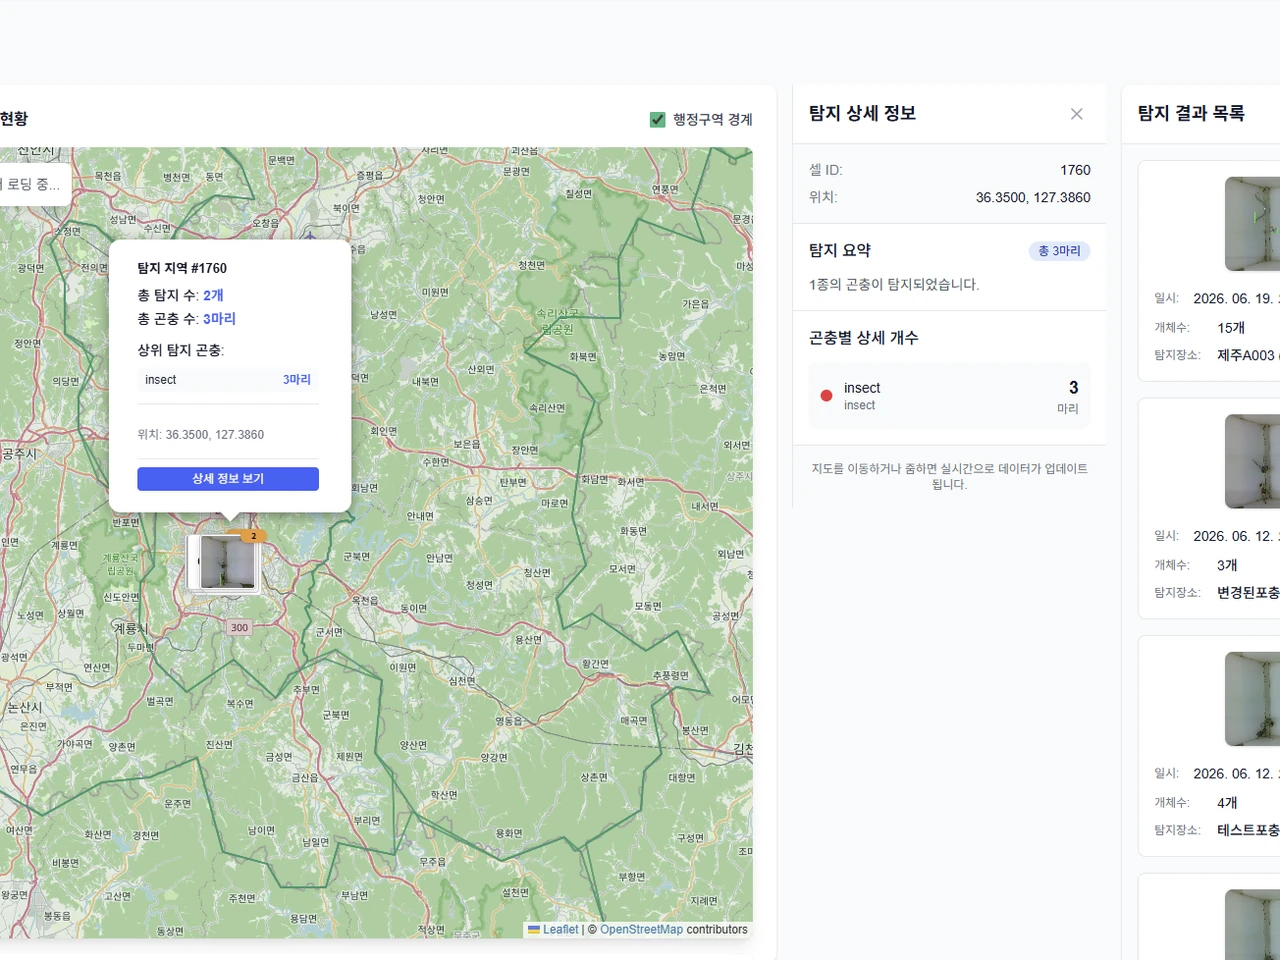Click the 총 곤충 수 value 3마리
This screenshot has height=960, width=1280.
click(219, 319)
